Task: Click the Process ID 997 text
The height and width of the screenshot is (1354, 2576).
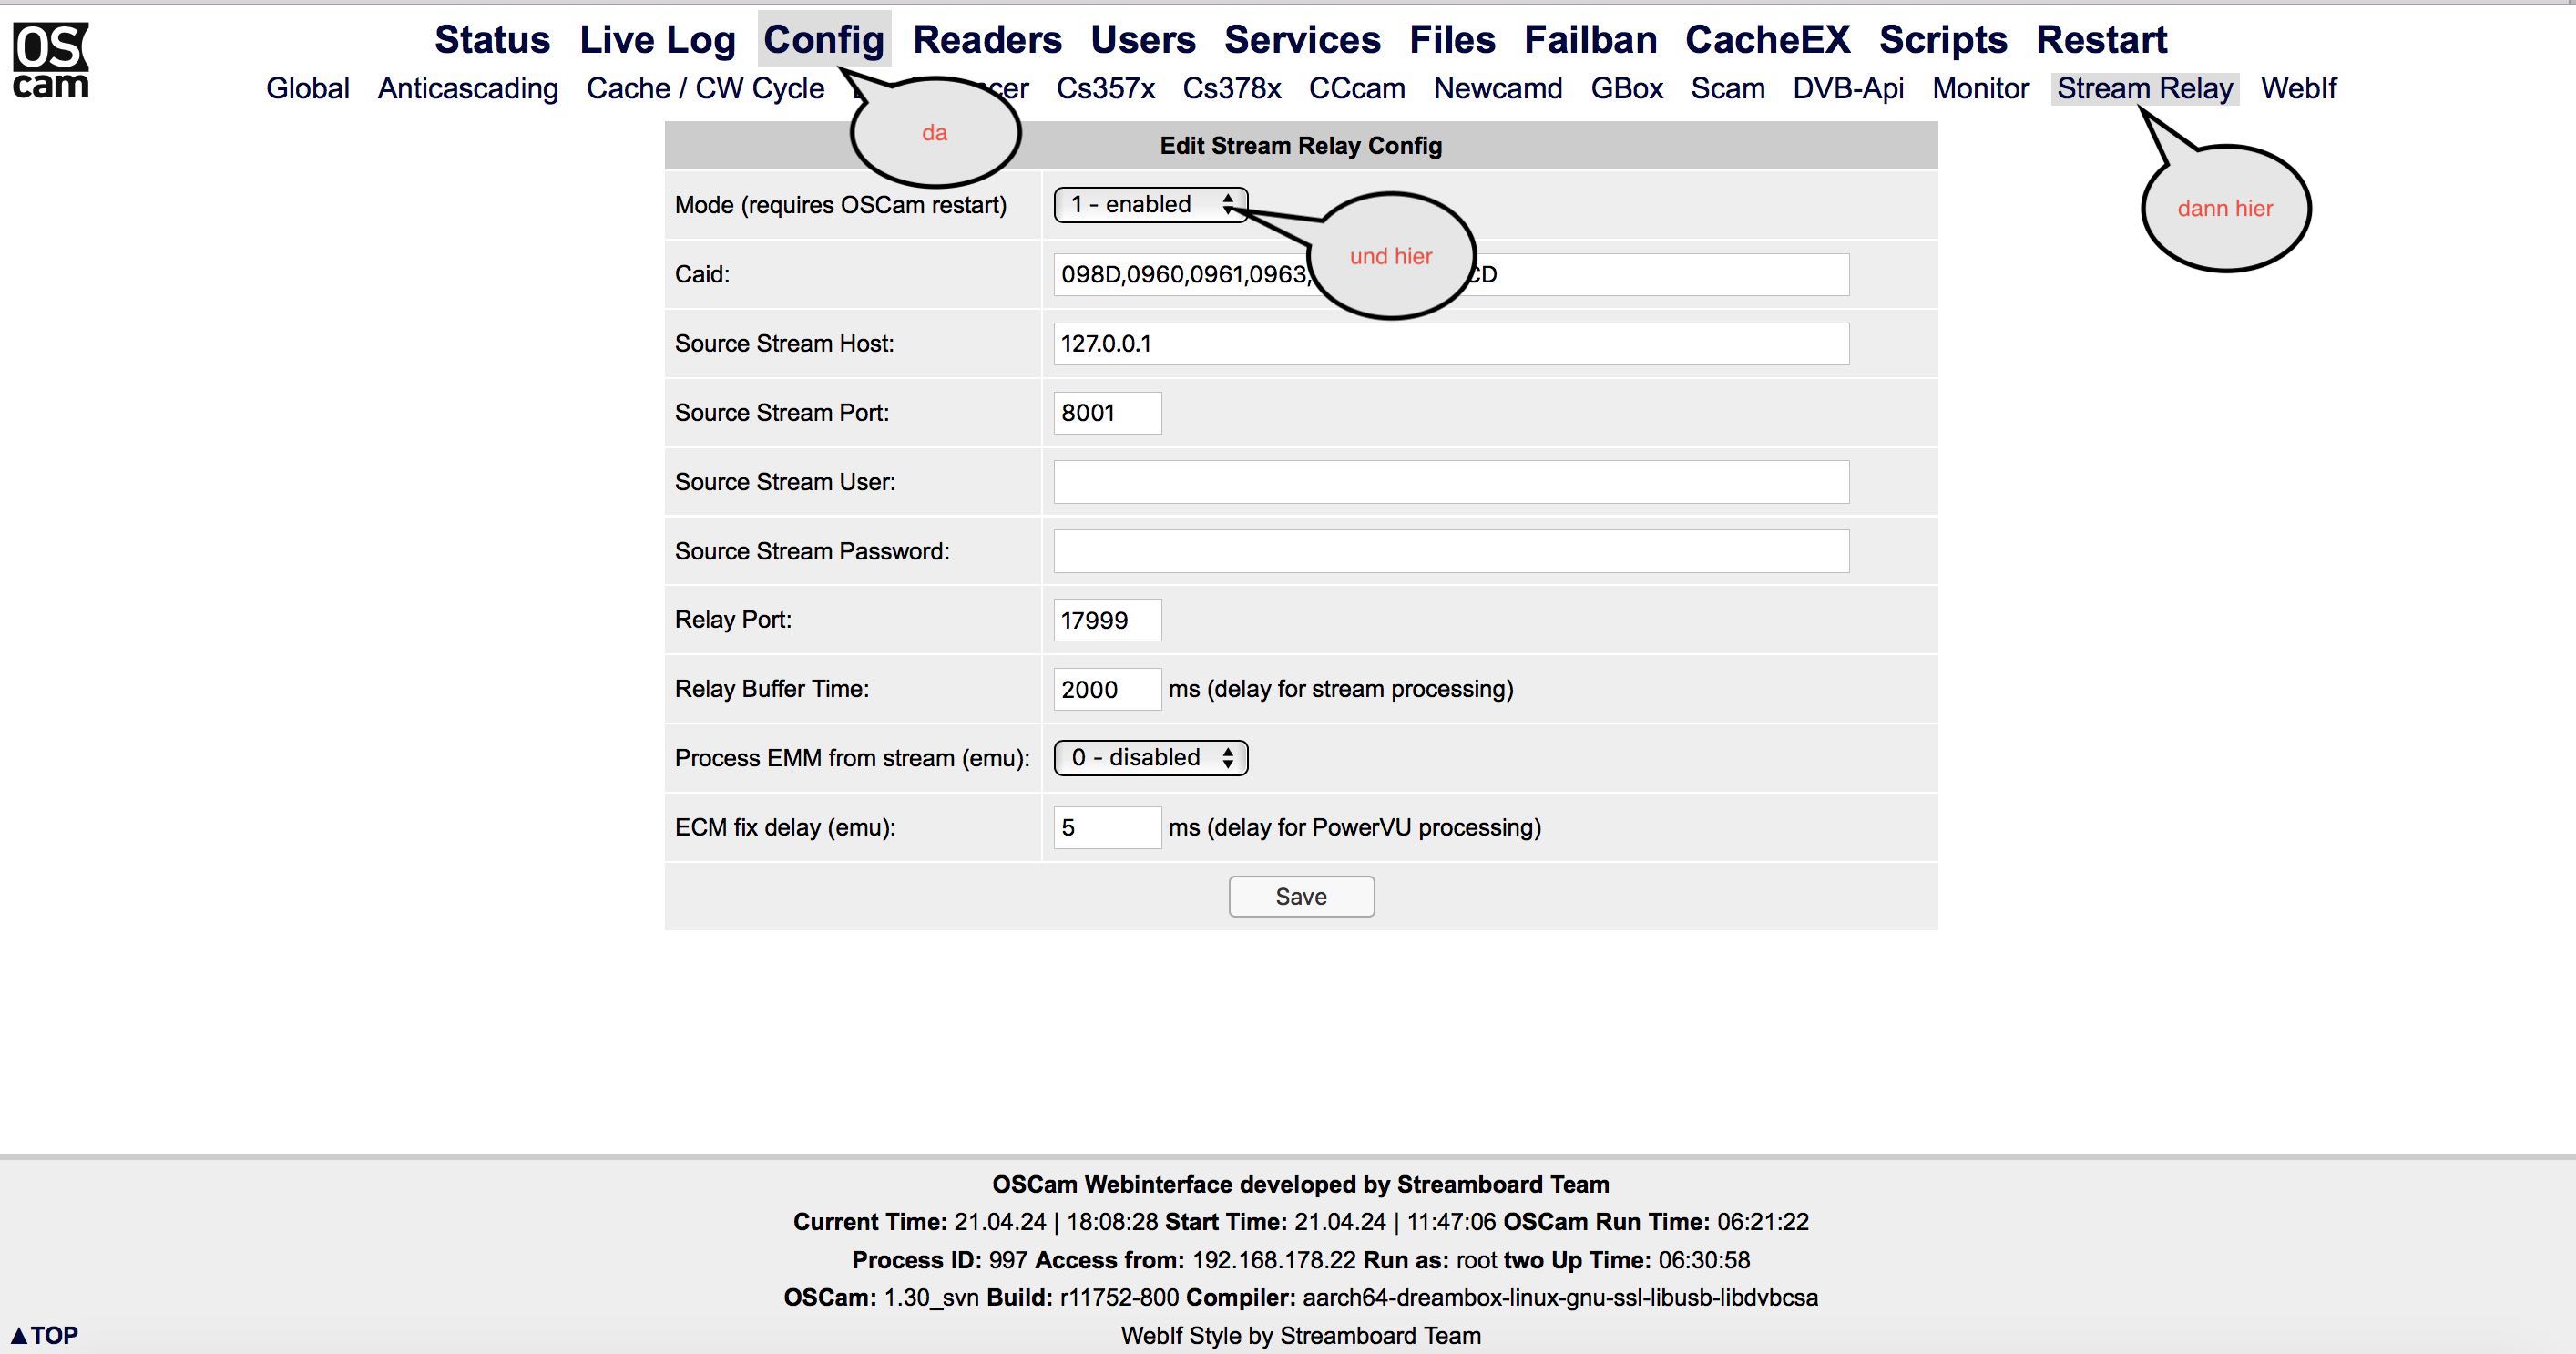Action: point(940,1260)
